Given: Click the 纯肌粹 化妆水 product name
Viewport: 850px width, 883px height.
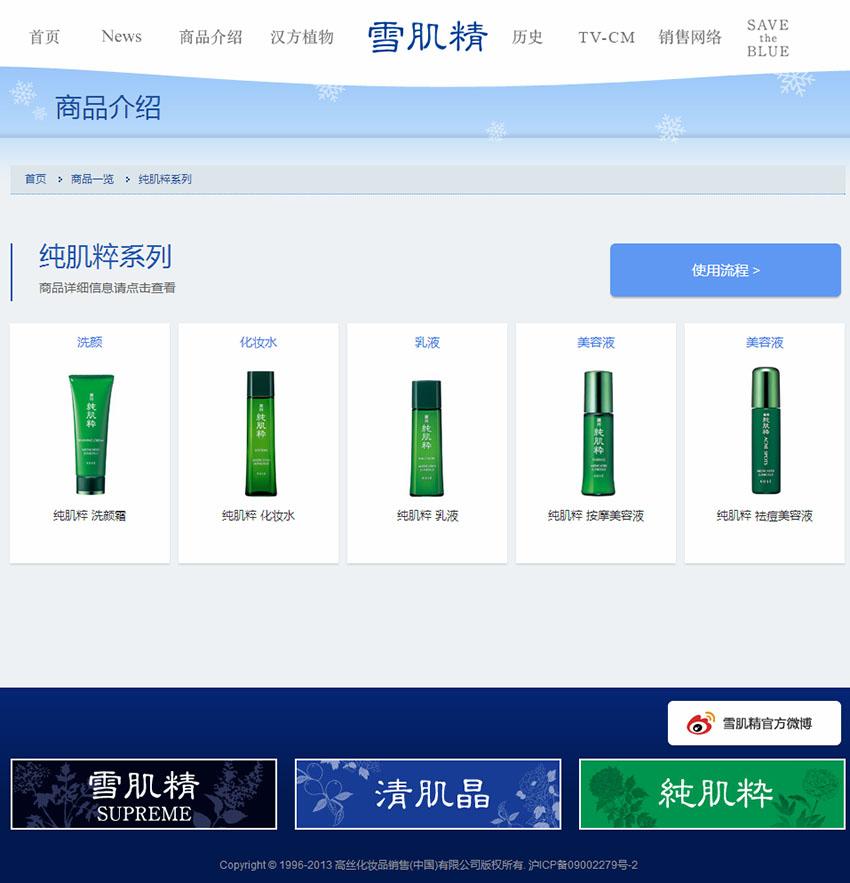Looking at the screenshot, I should click(259, 515).
